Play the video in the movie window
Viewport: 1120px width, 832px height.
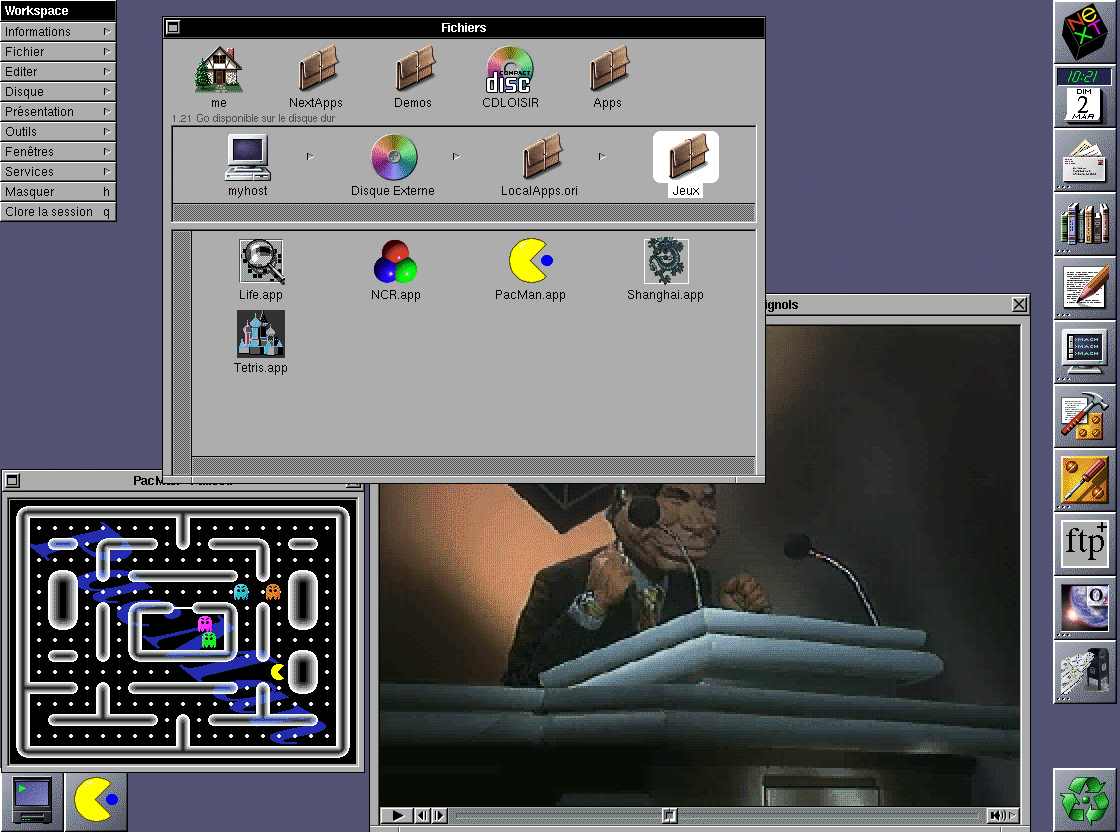[396, 815]
